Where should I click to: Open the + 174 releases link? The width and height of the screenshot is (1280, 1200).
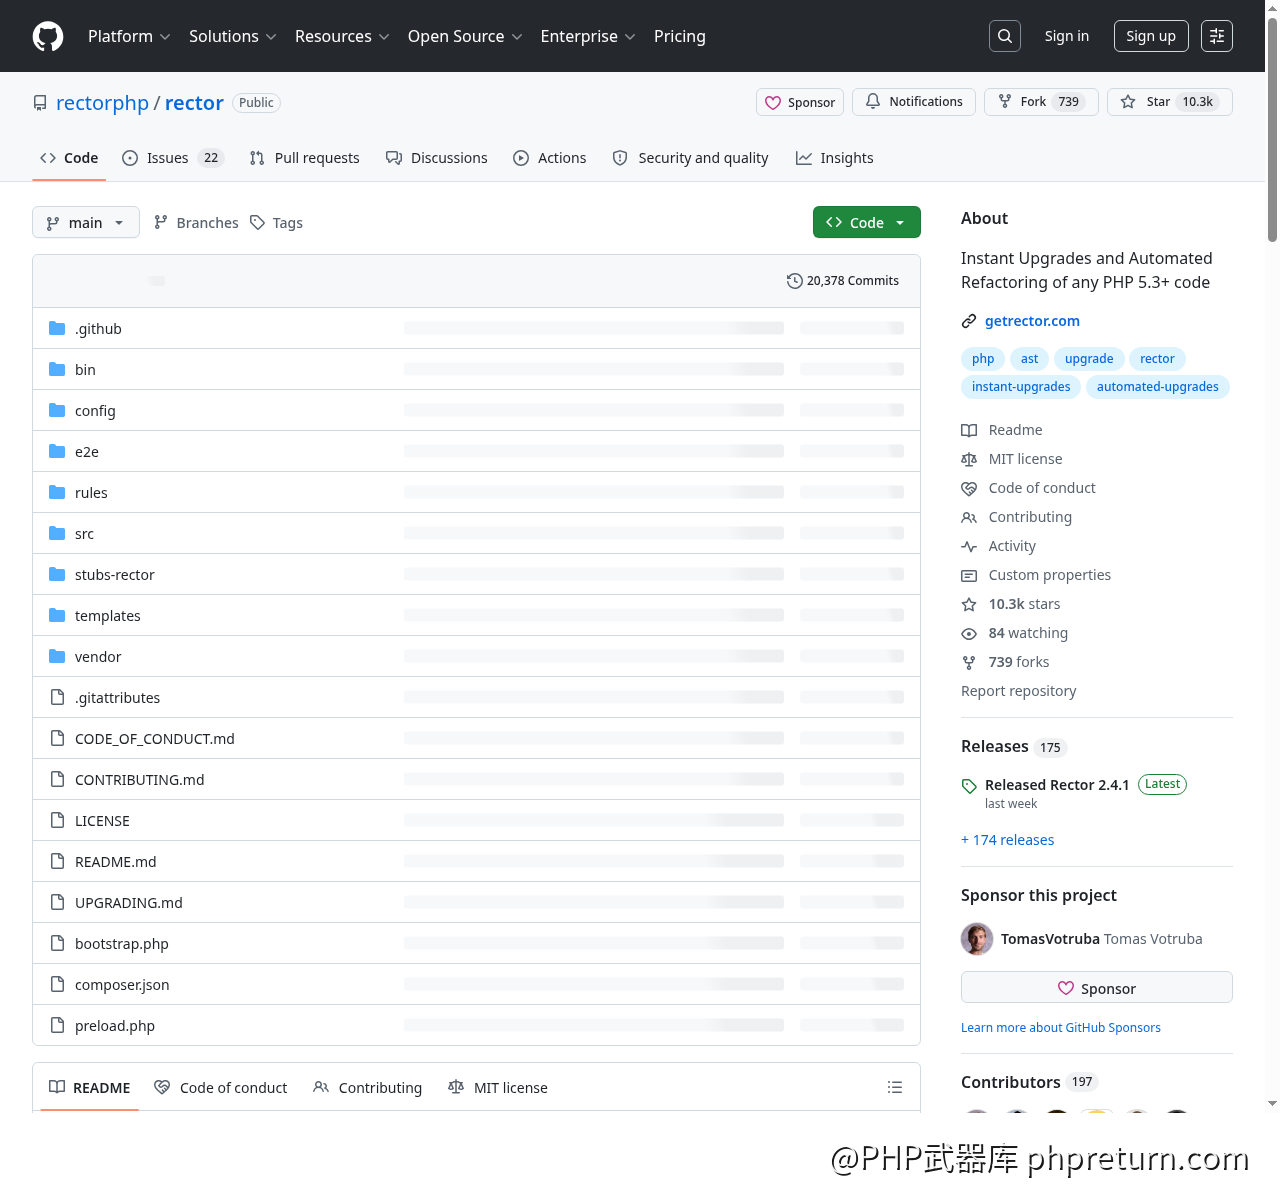[1007, 840]
